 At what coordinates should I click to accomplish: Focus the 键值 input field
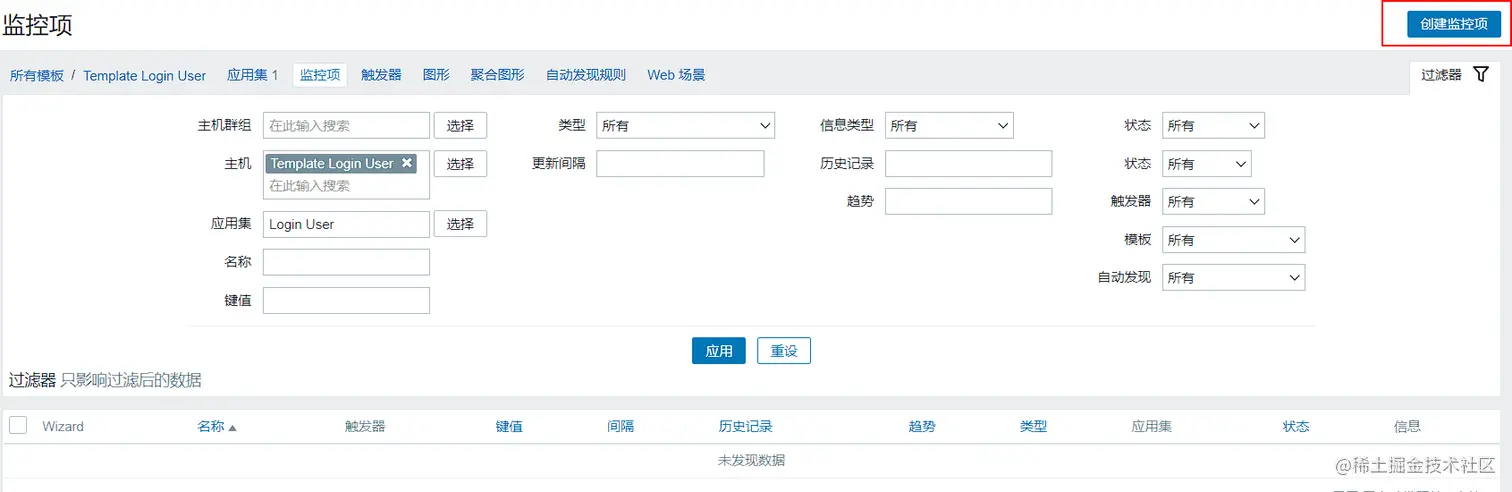point(346,300)
